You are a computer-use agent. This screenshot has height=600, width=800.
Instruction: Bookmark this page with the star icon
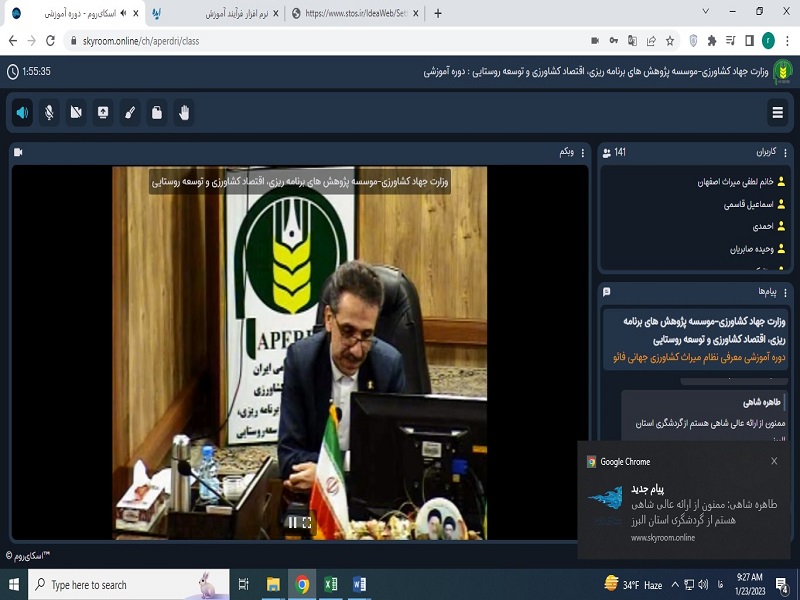pos(695,41)
